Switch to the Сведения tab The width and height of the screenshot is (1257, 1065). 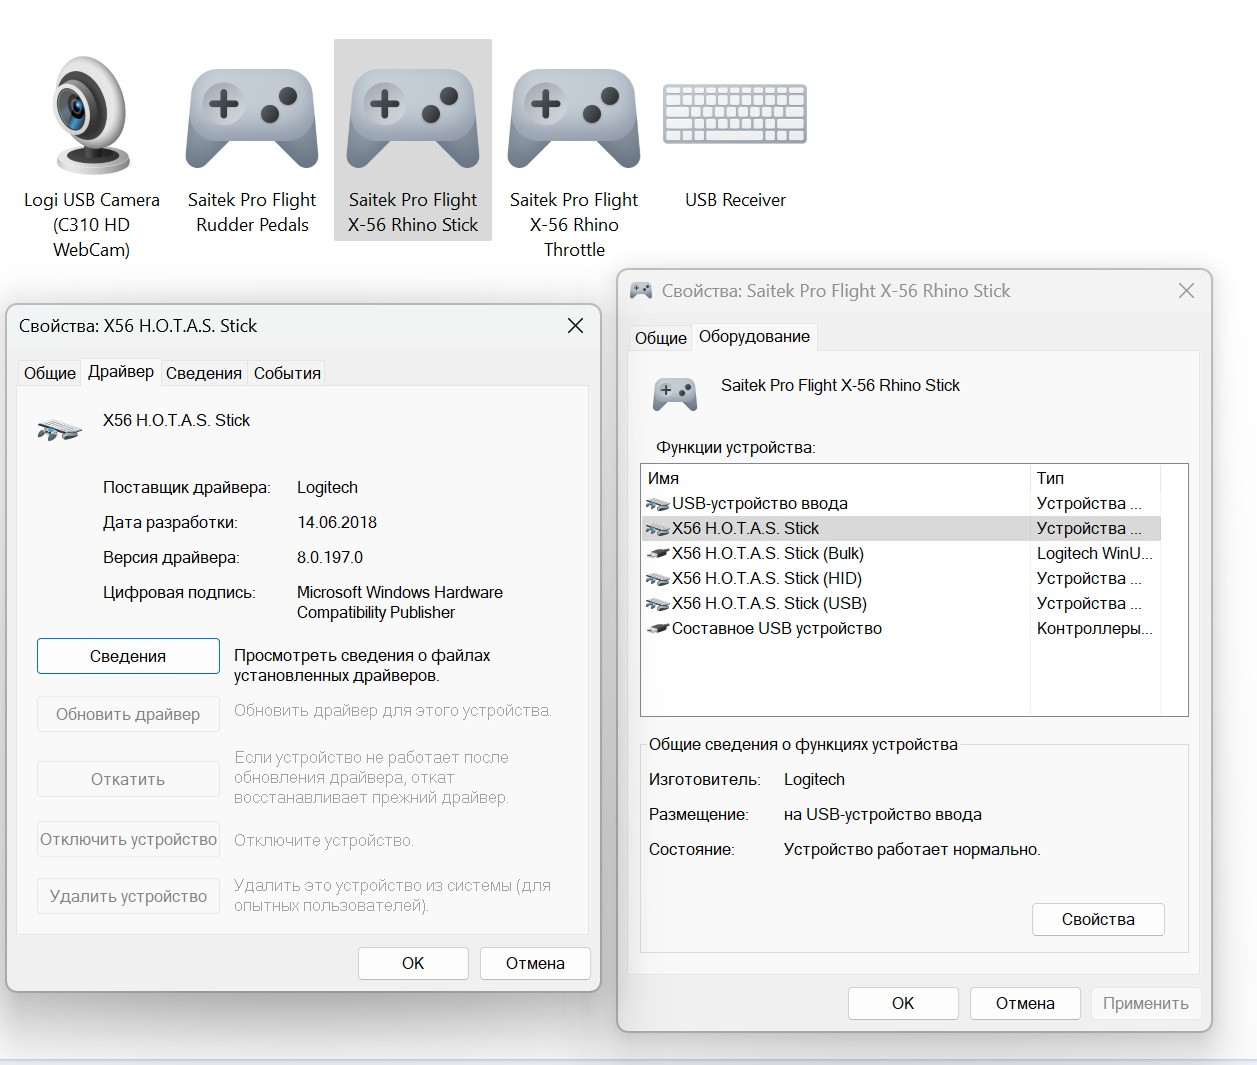coord(204,373)
